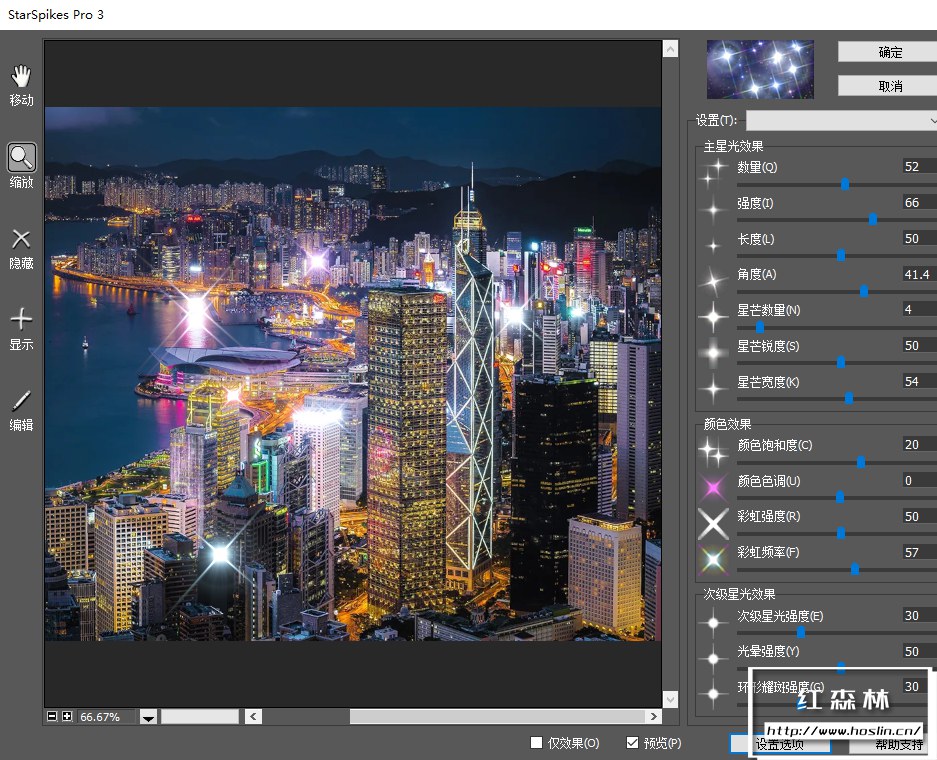Click the 次级星光强度(E) icon

[713, 622]
